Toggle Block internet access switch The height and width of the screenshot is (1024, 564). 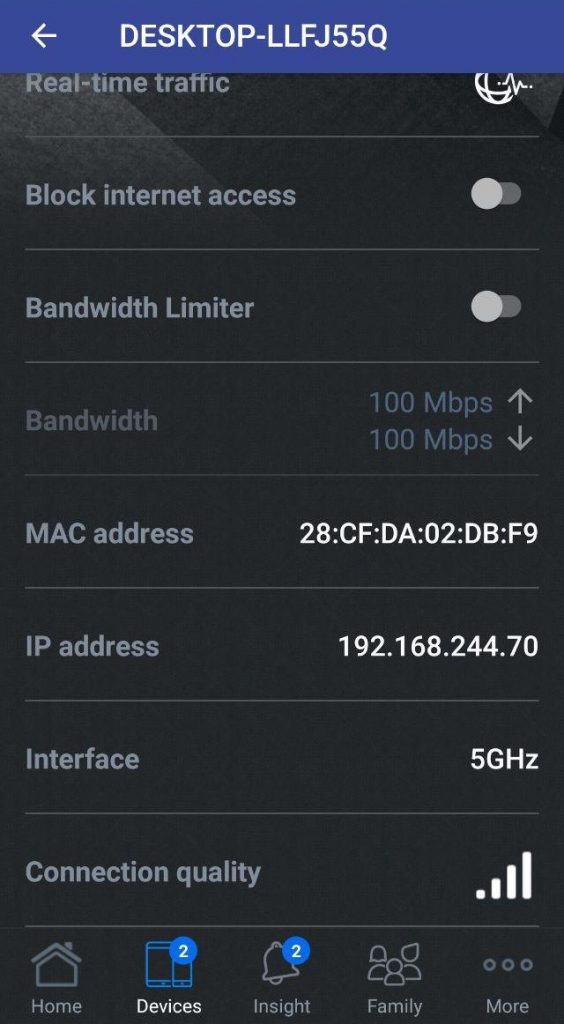pos(496,195)
